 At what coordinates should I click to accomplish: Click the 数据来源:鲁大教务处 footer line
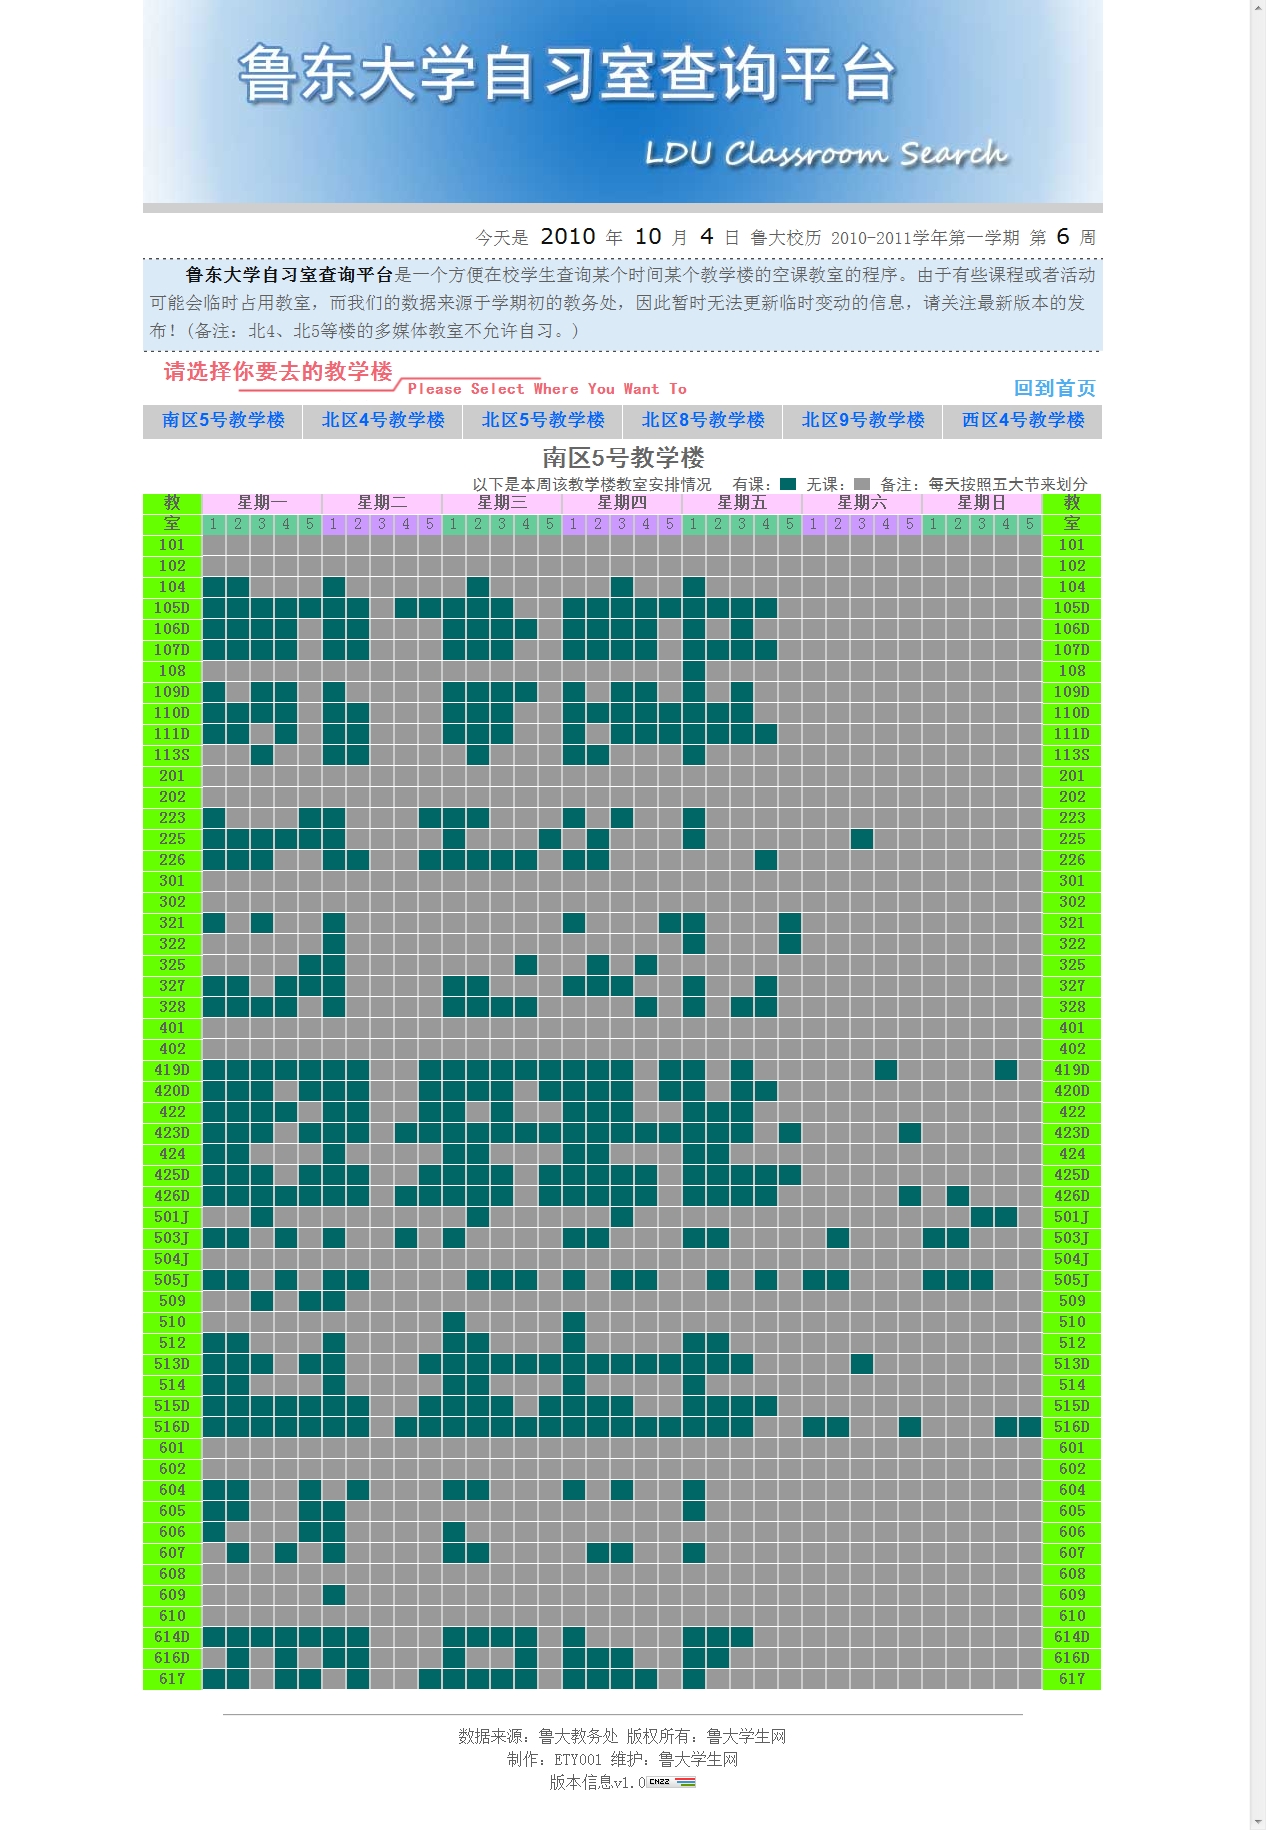point(538,1736)
